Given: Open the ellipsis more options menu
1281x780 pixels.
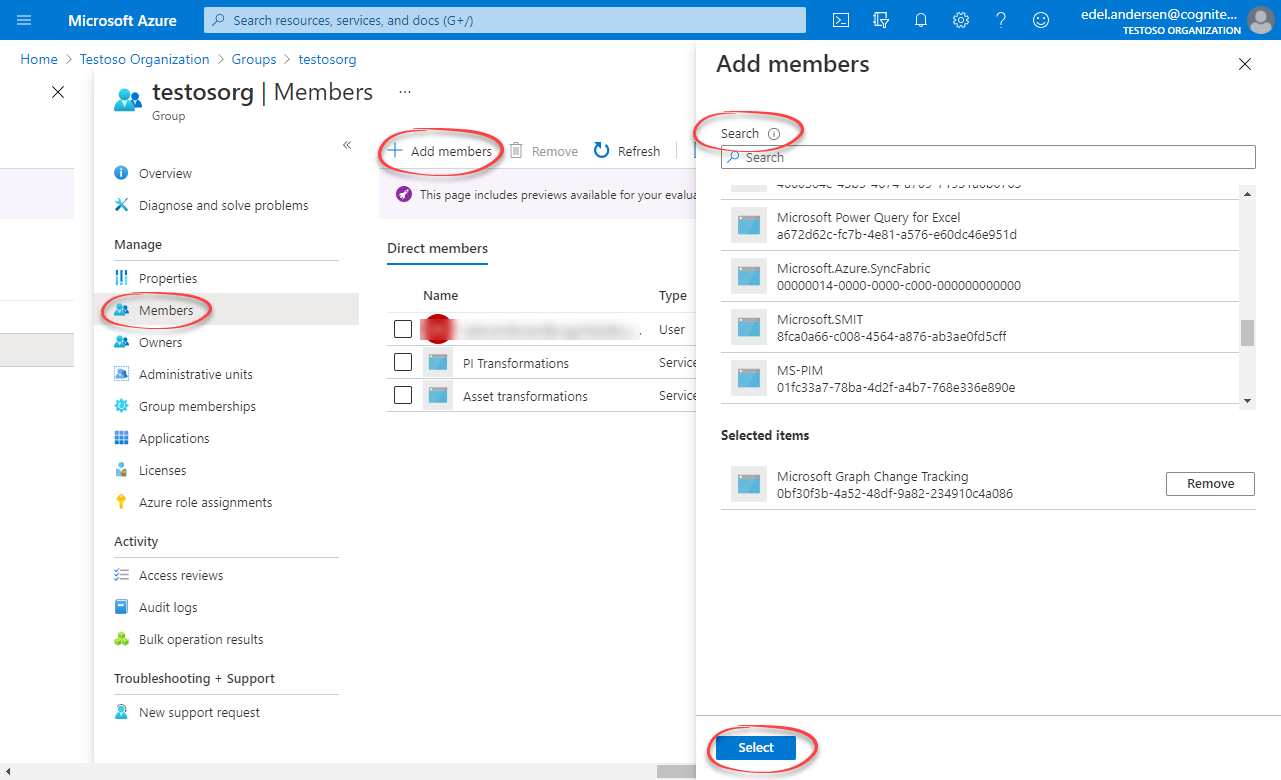Looking at the screenshot, I should tap(405, 92).
